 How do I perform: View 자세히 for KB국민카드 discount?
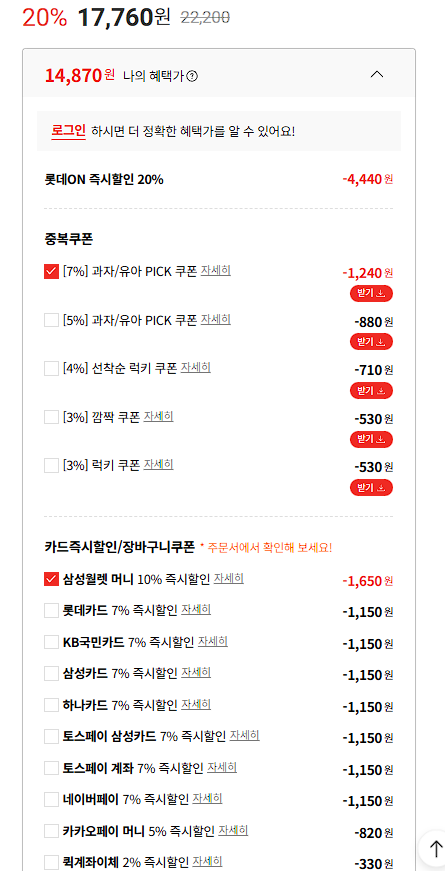(213, 642)
